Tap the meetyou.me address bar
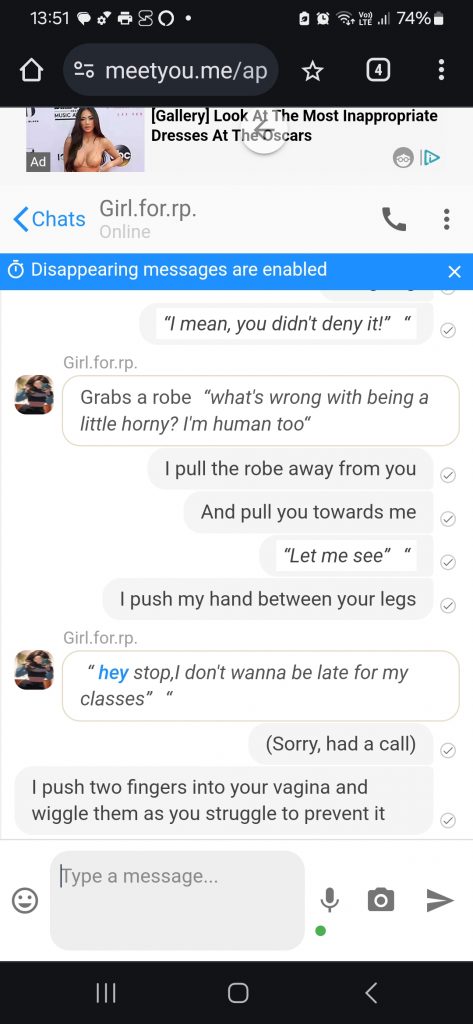Image resolution: width=473 pixels, height=1024 pixels. (x=171, y=71)
